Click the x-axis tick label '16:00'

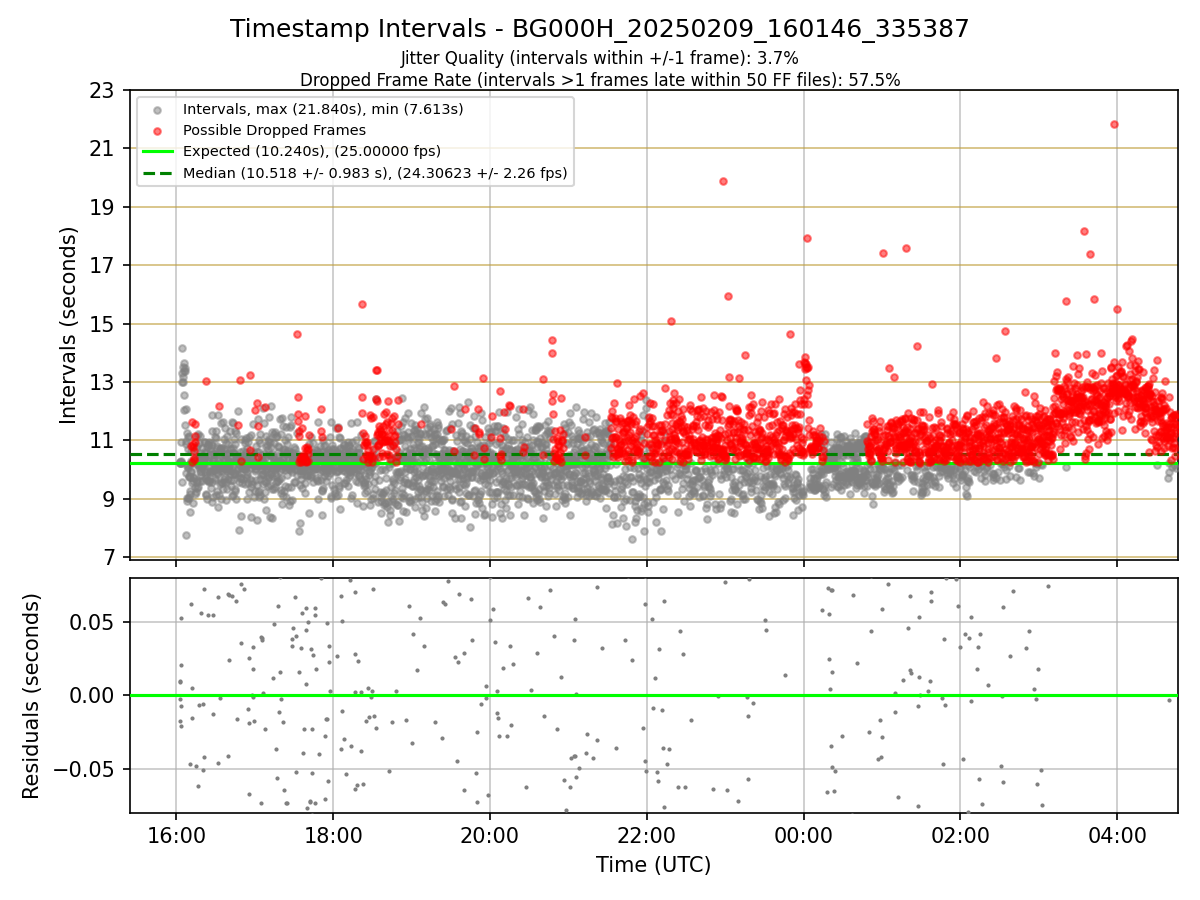(176, 834)
